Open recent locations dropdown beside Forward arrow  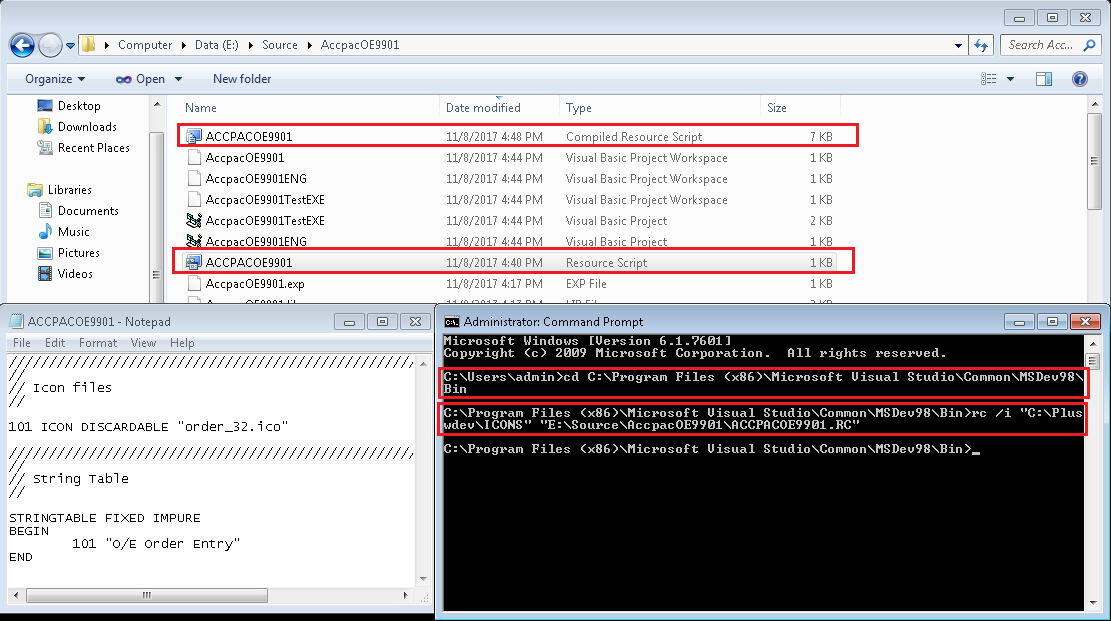click(x=70, y=46)
